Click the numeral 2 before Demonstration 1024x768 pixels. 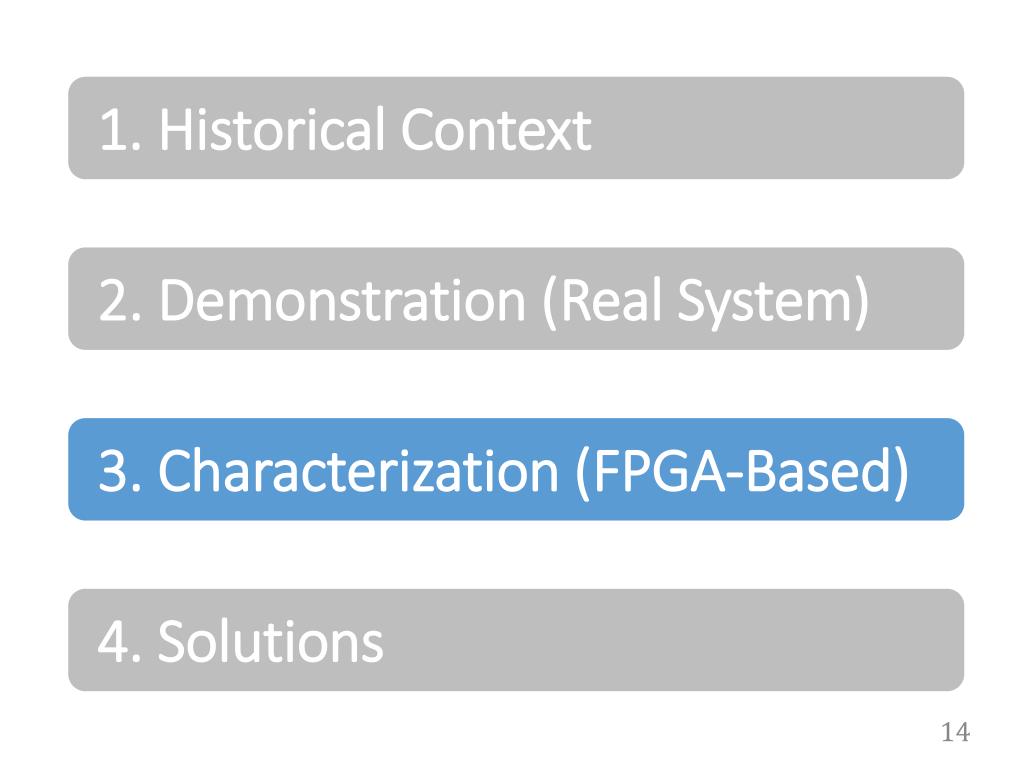[114, 300]
